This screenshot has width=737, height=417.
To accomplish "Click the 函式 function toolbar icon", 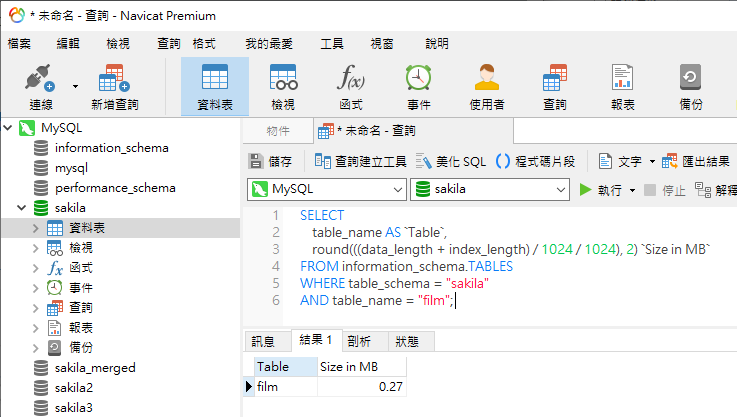I will pyautogui.click(x=351, y=80).
